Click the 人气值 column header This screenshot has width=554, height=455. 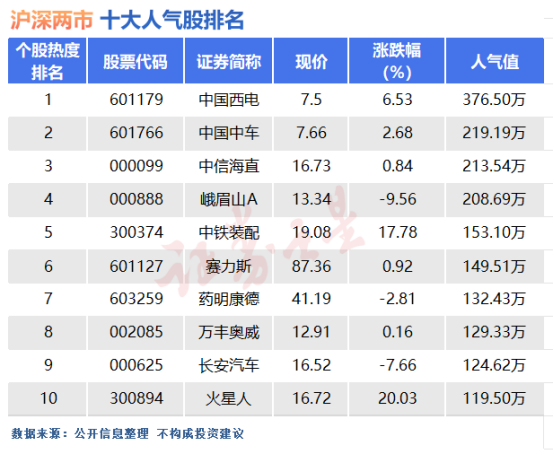[495, 61]
